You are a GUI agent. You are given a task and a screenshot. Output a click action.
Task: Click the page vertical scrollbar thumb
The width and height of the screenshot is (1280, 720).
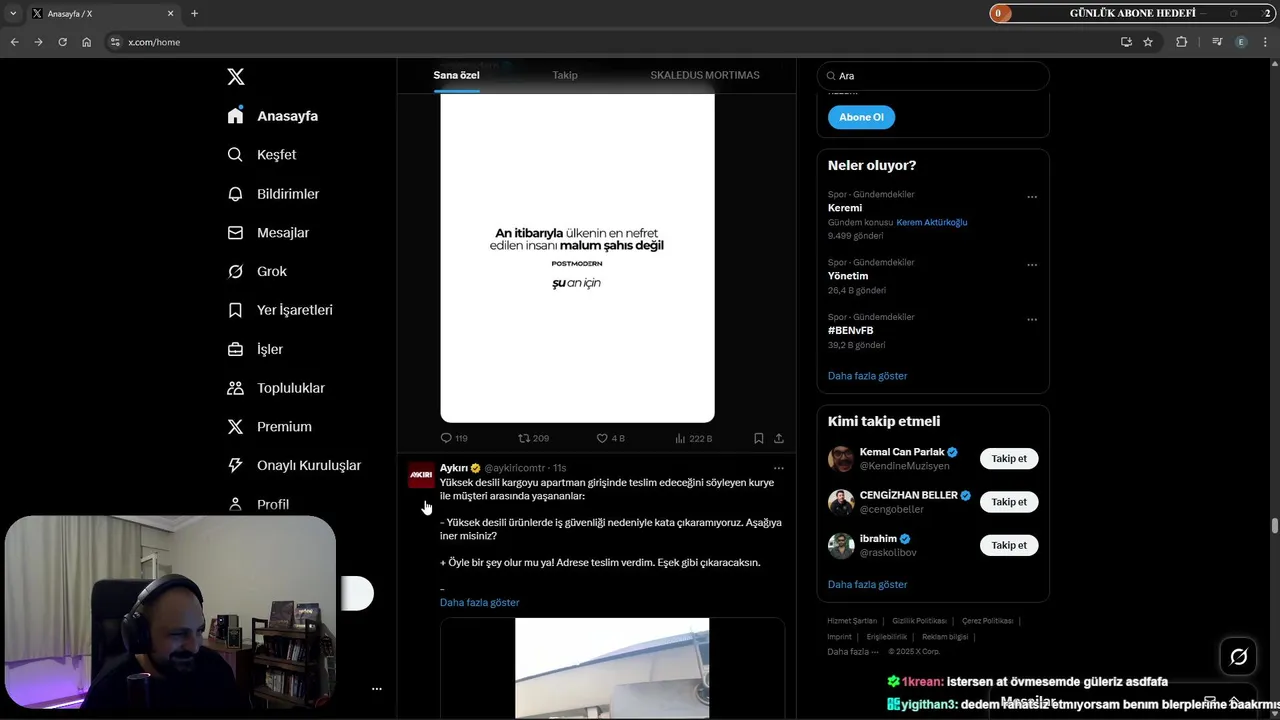[x=1274, y=526]
